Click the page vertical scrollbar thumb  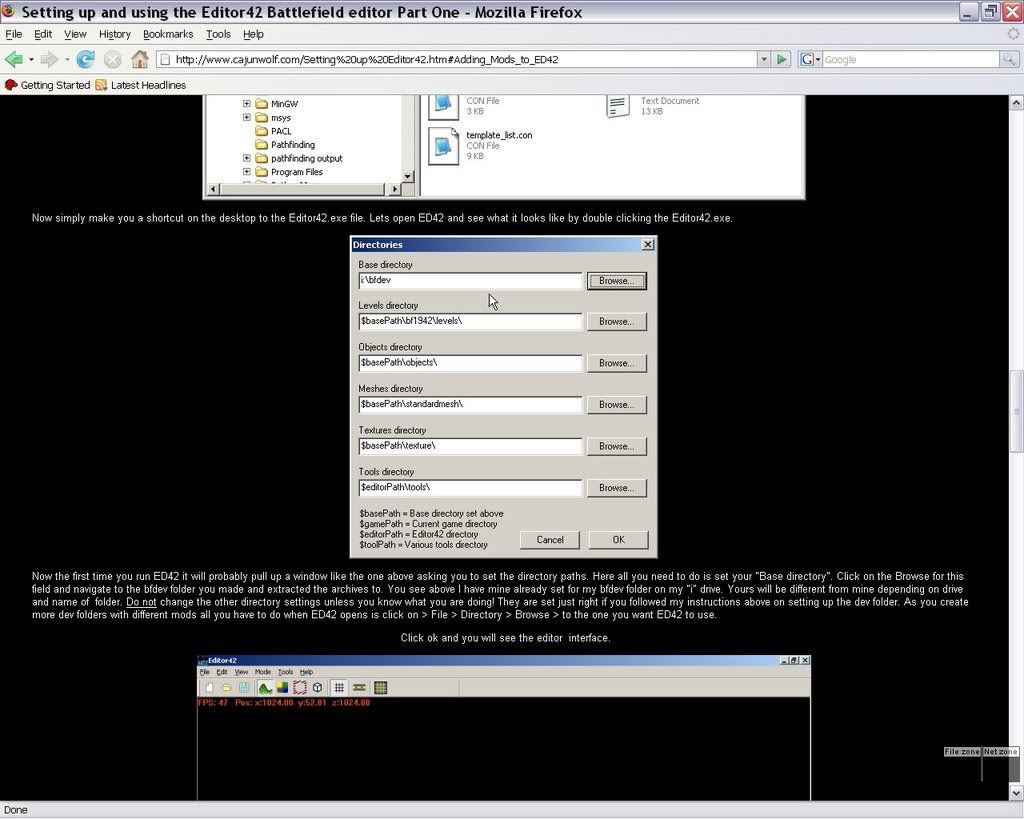tap(1016, 411)
